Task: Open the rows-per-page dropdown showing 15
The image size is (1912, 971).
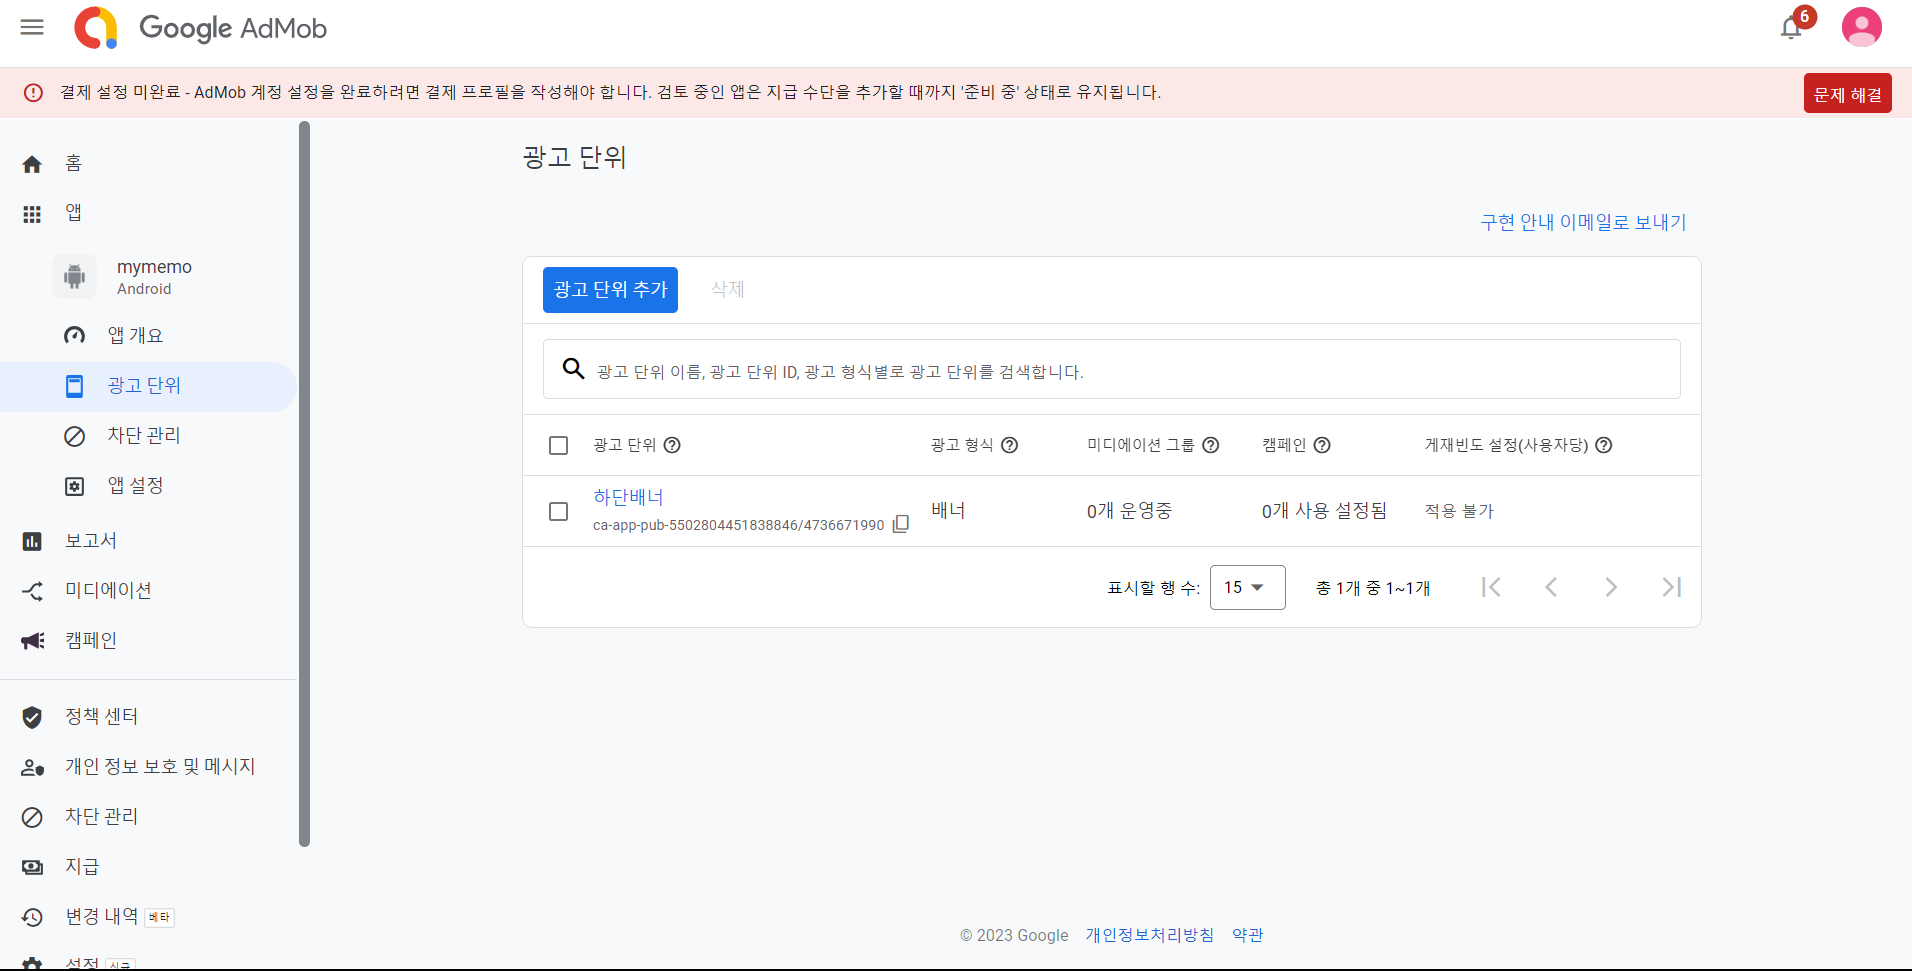Action: [1247, 587]
